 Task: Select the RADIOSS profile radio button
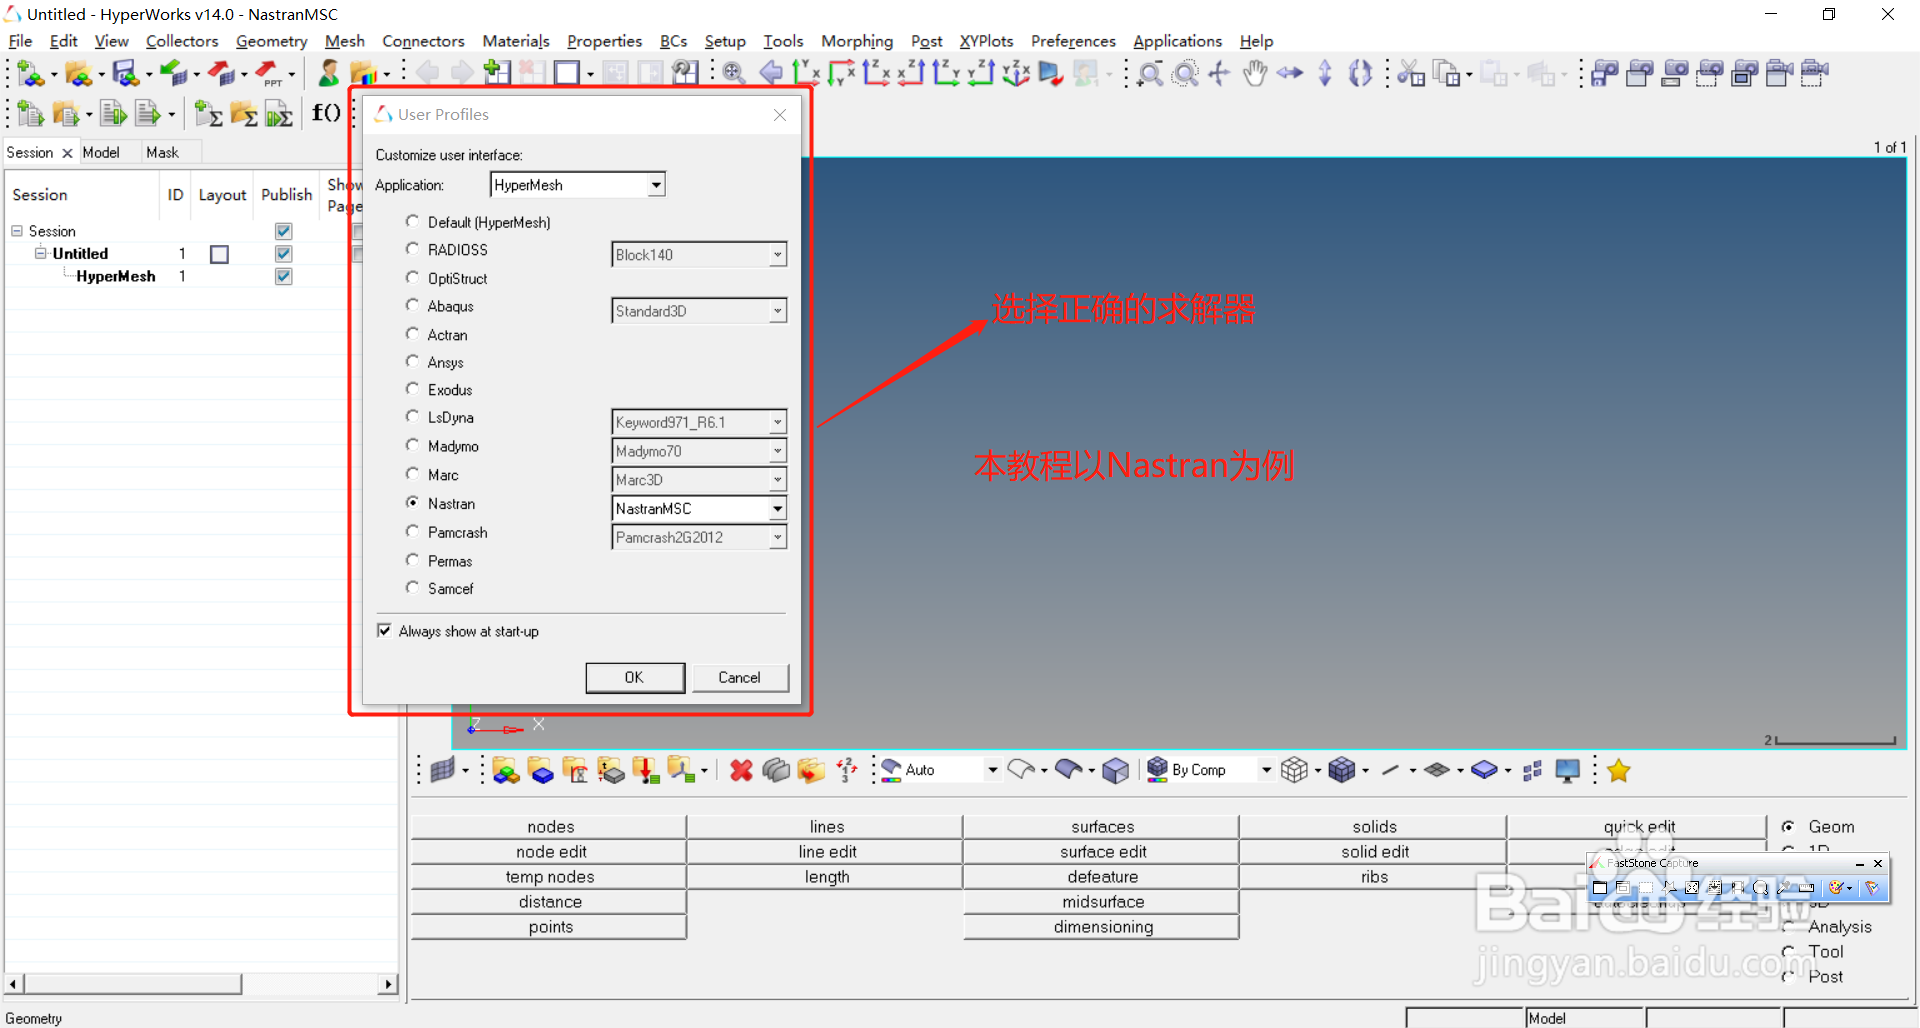pyautogui.click(x=412, y=249)
